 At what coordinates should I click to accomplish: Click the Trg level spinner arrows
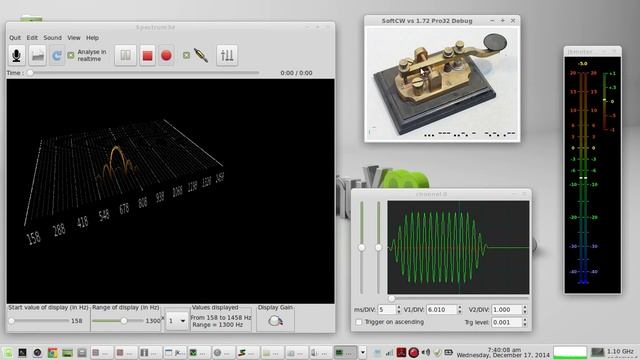(525, 322)
